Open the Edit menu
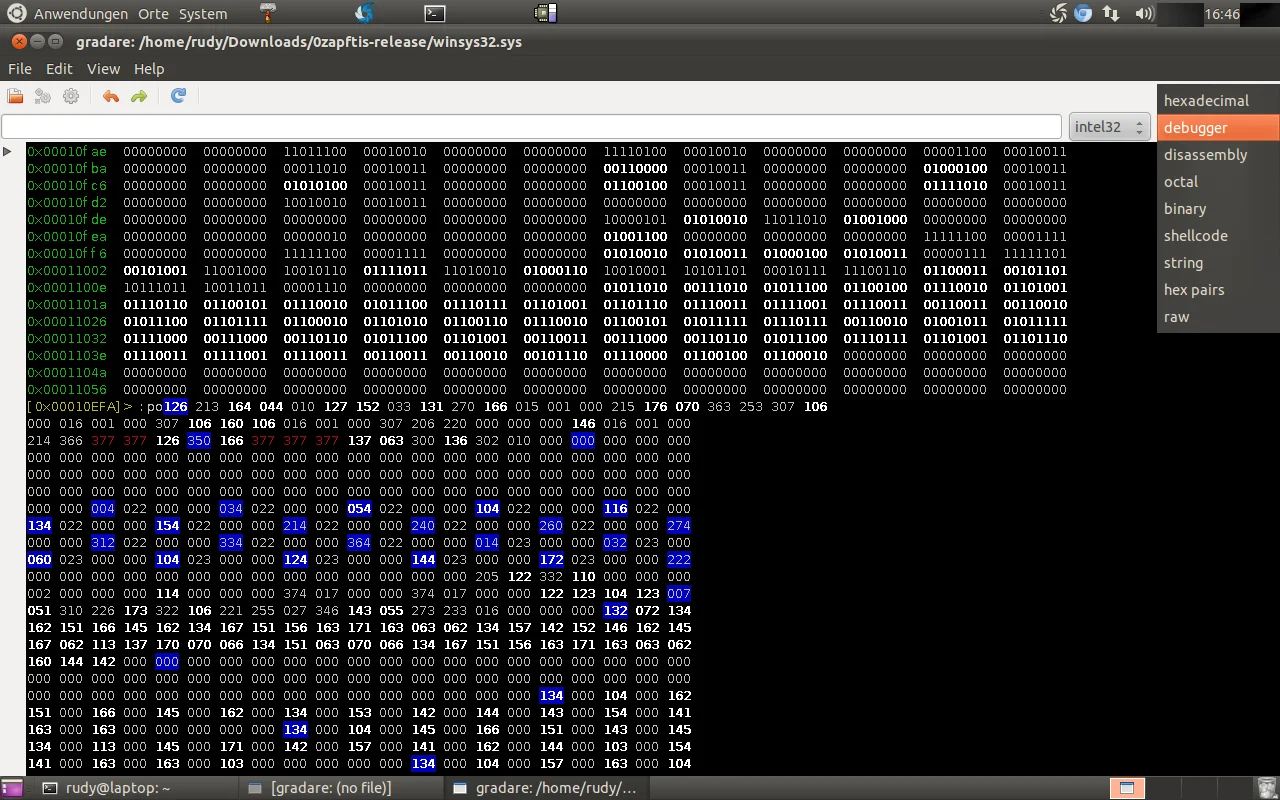 pyautogui.click(x=59, y=69)
